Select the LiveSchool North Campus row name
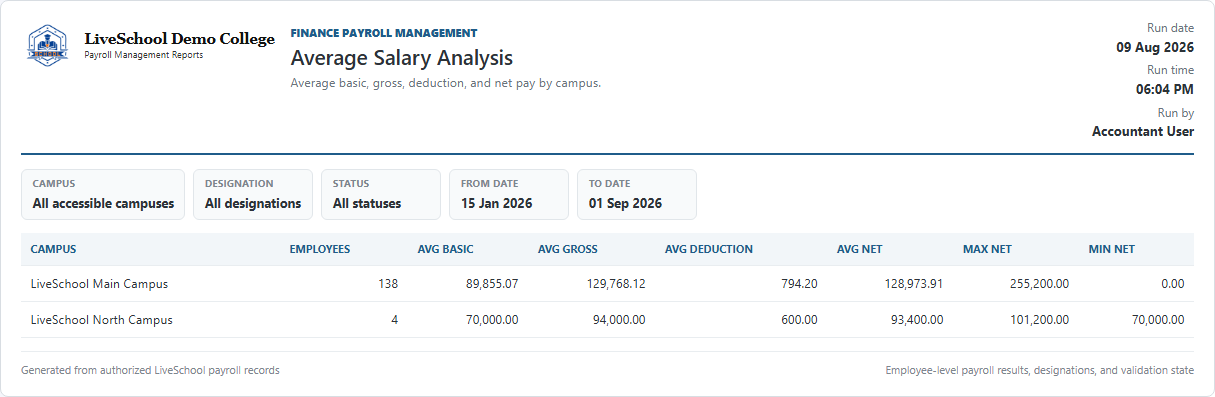Viewport: 1215px width, 397px height. pos(102,320)
